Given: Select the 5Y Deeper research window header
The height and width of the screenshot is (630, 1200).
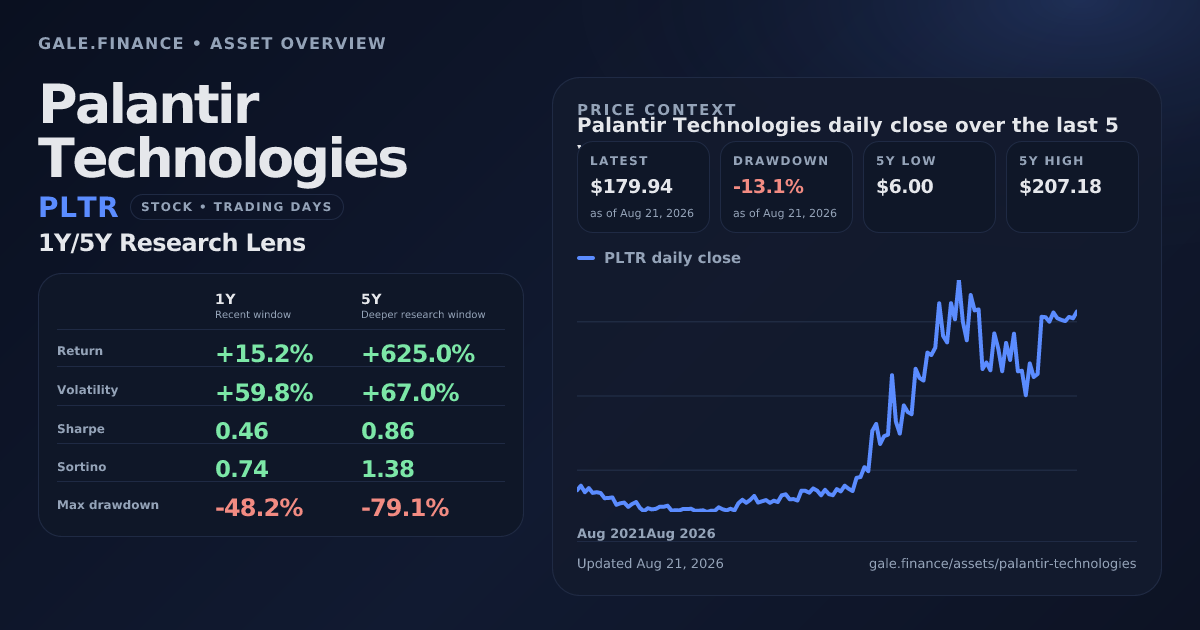Looking at the screenshot, I should [423, 306].
